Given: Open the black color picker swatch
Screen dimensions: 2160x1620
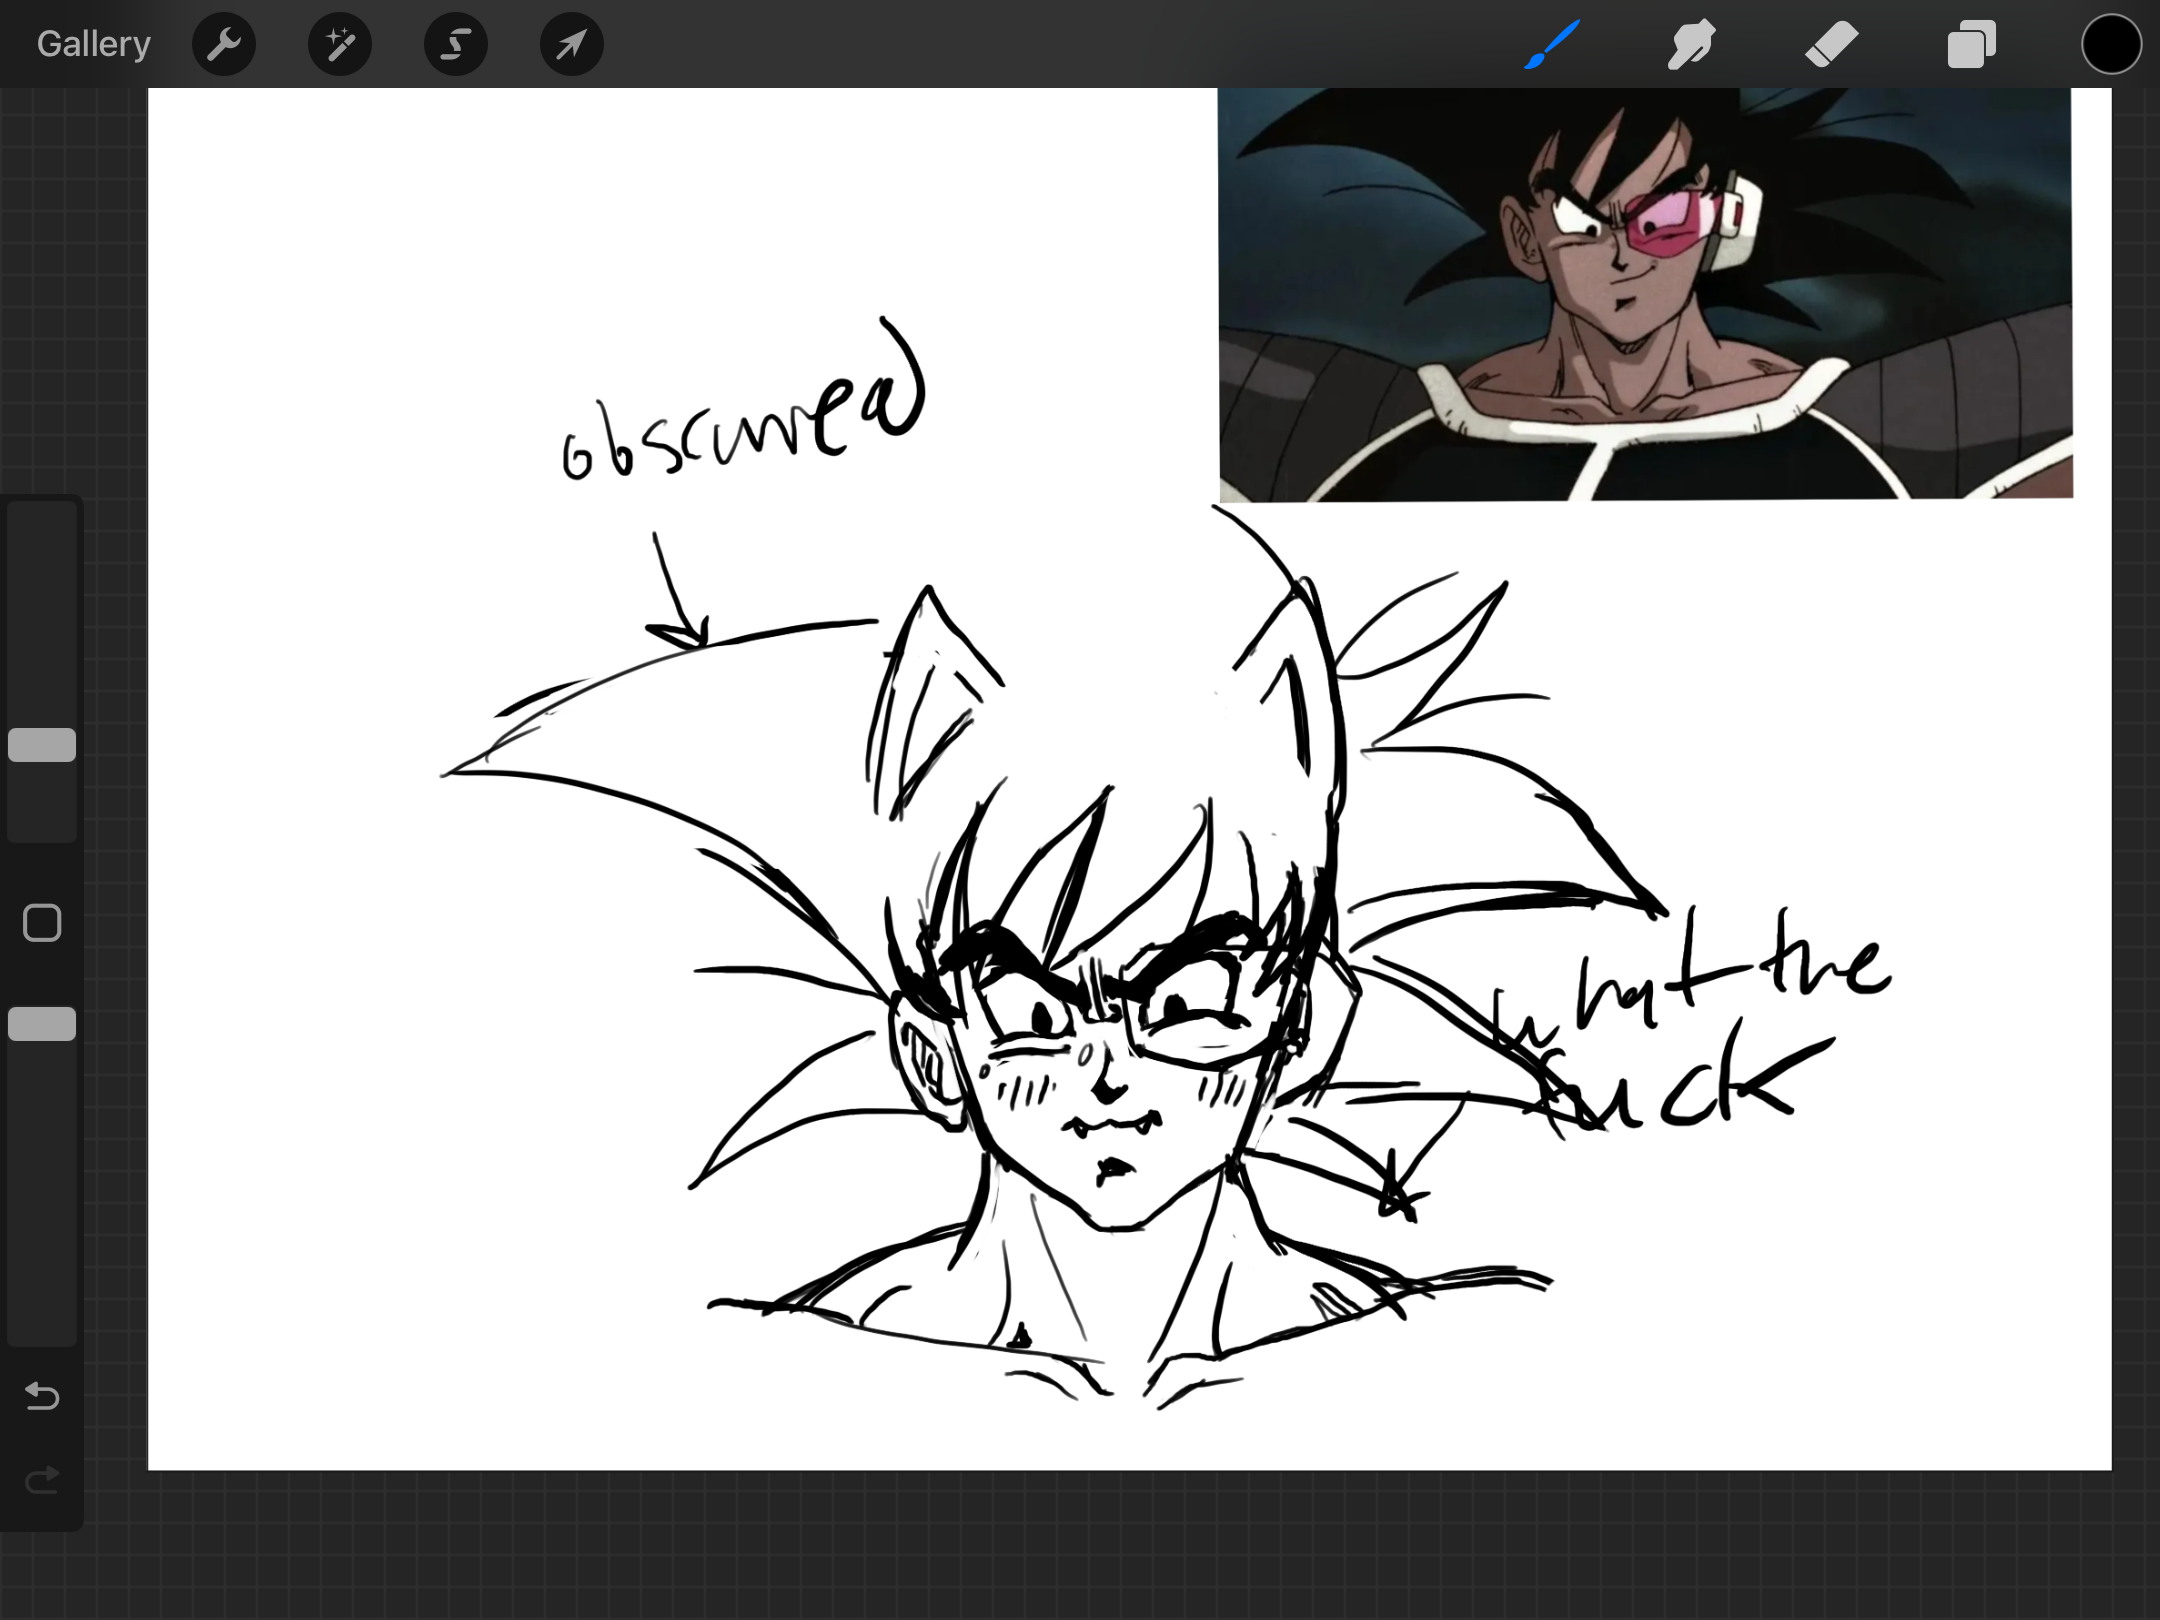Looking at the screenshot, I should click(x=2111, y=44).
